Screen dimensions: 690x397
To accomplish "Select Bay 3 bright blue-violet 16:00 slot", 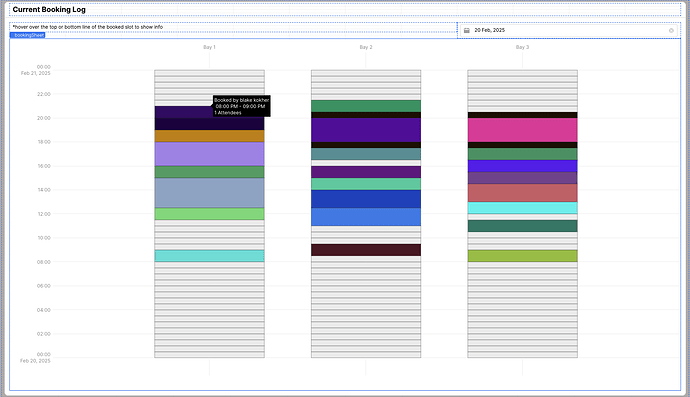I will [x=522, y=166].
